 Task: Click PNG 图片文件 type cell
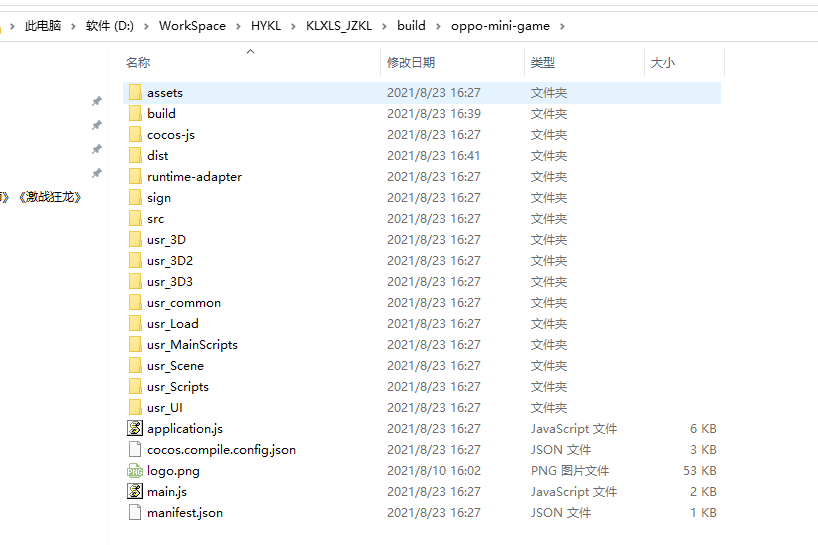coord(570,470)
